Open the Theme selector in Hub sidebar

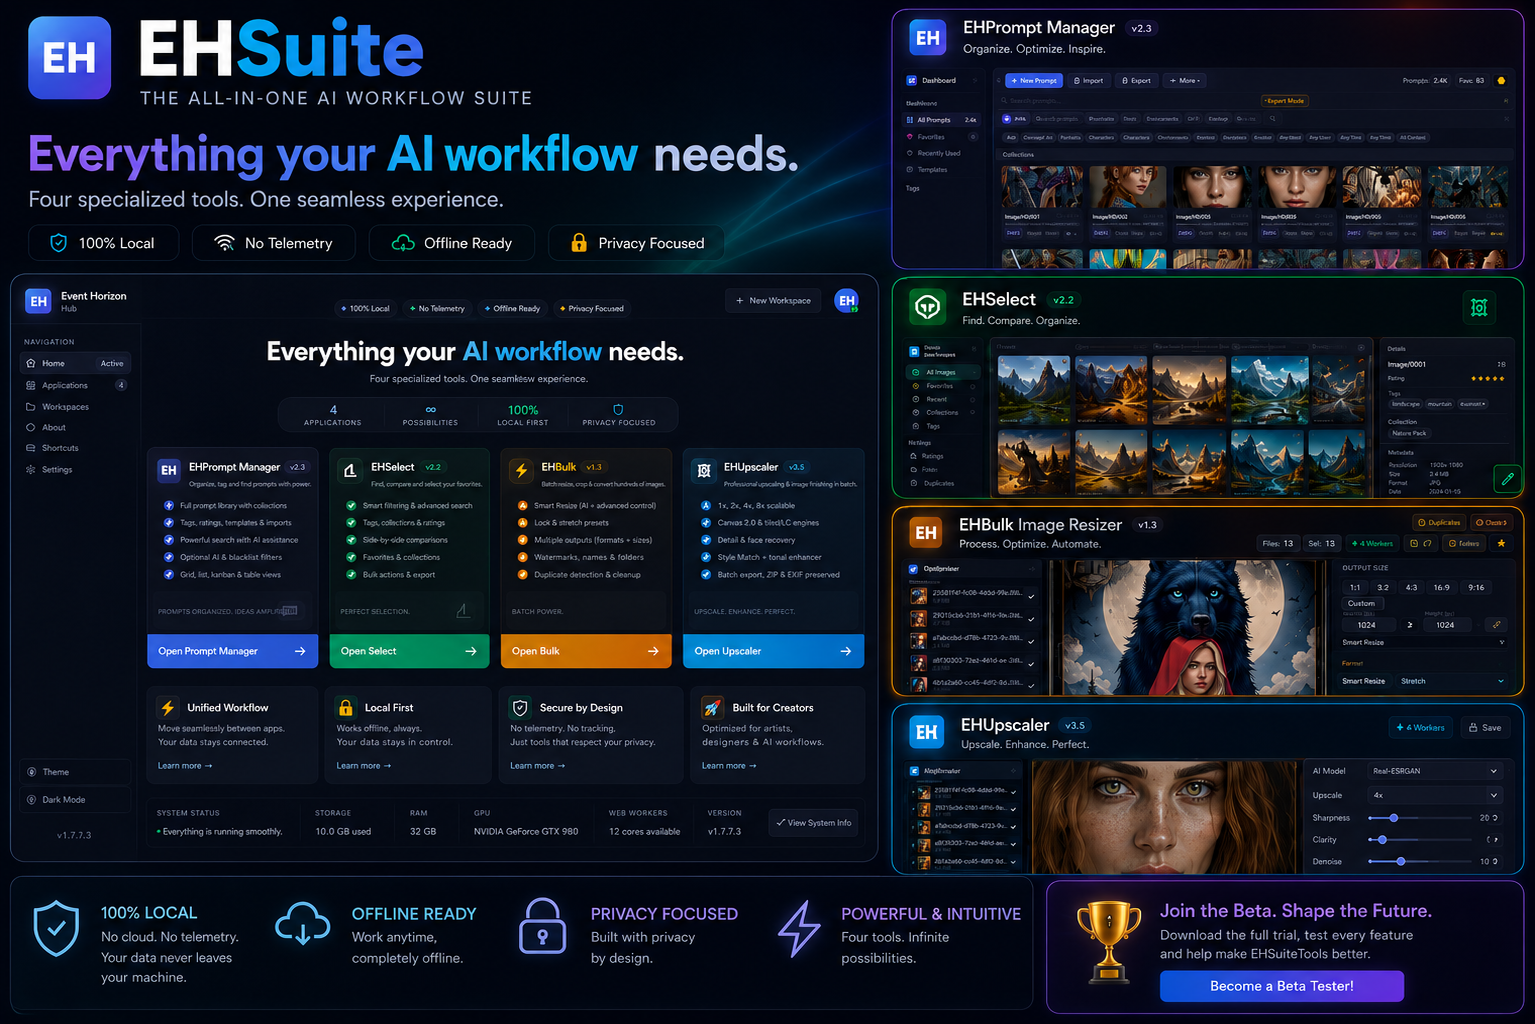point(75,772)
